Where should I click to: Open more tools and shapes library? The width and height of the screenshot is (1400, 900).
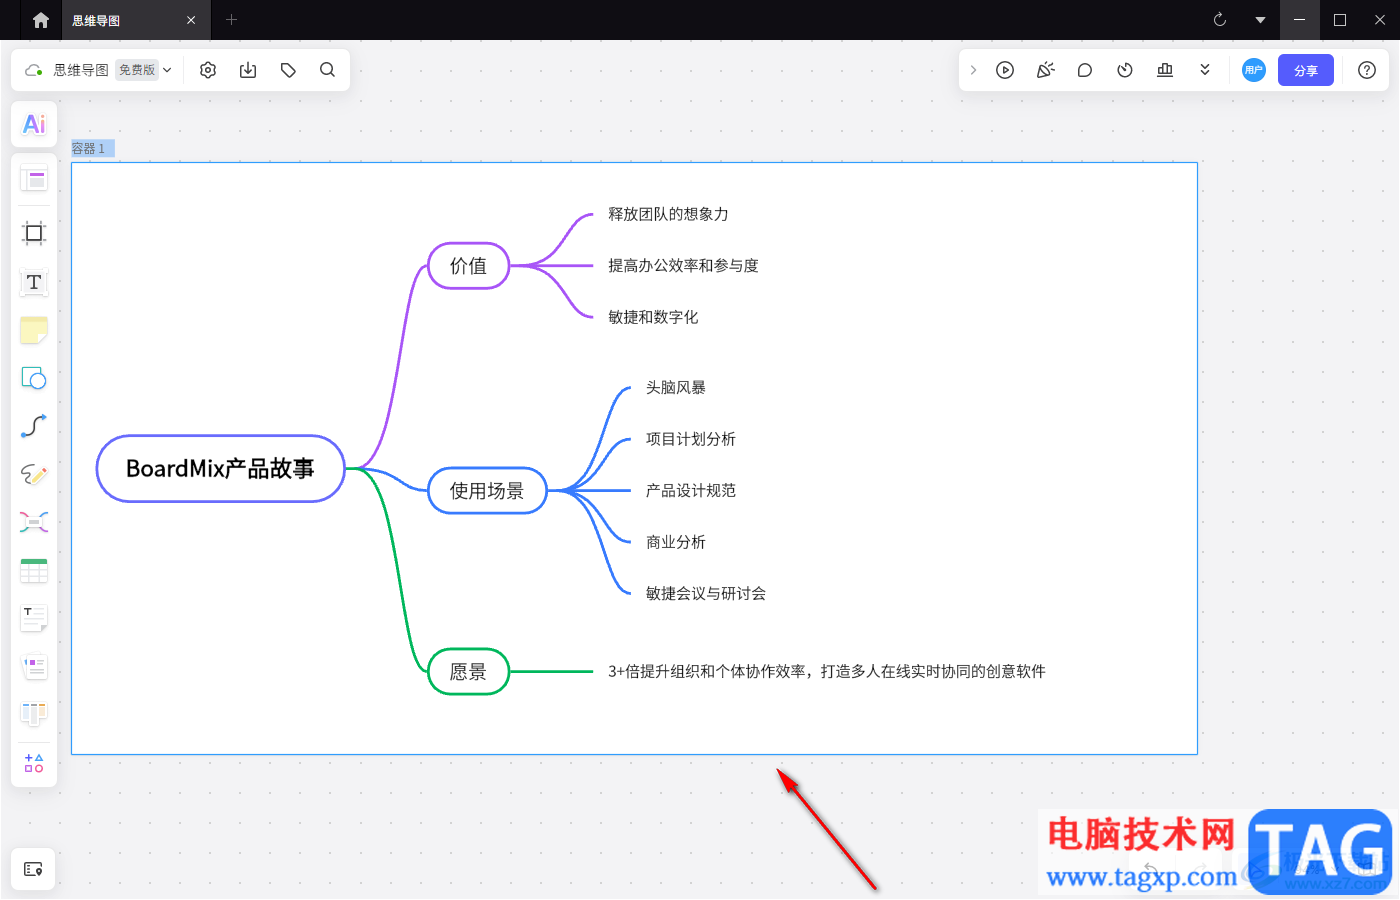point(34,763)
